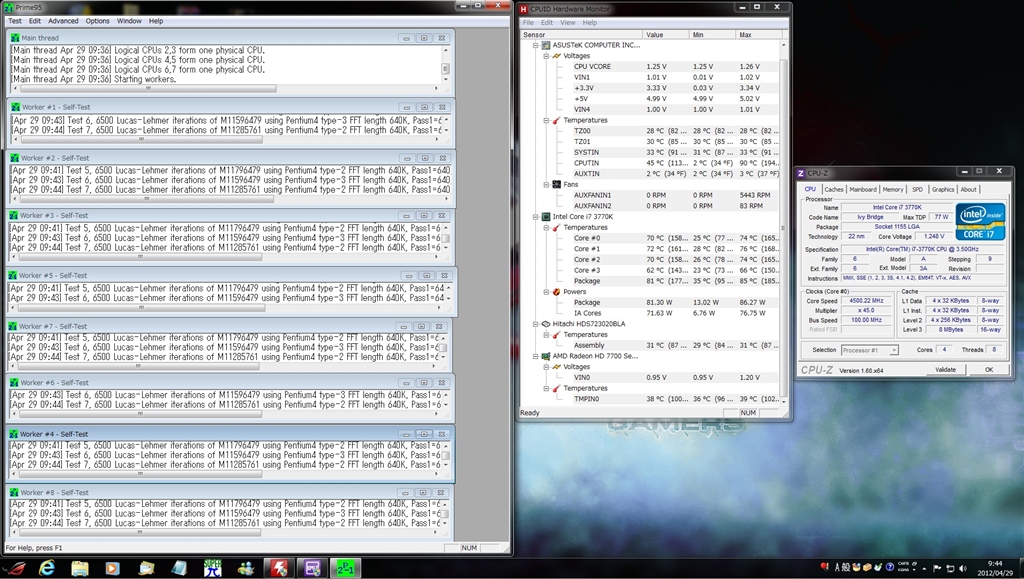The width and height of the screenshot is (1024, 579).
Task: Collapse the Powers node under Intel Core i7
Action: click(x=546, y=292)
